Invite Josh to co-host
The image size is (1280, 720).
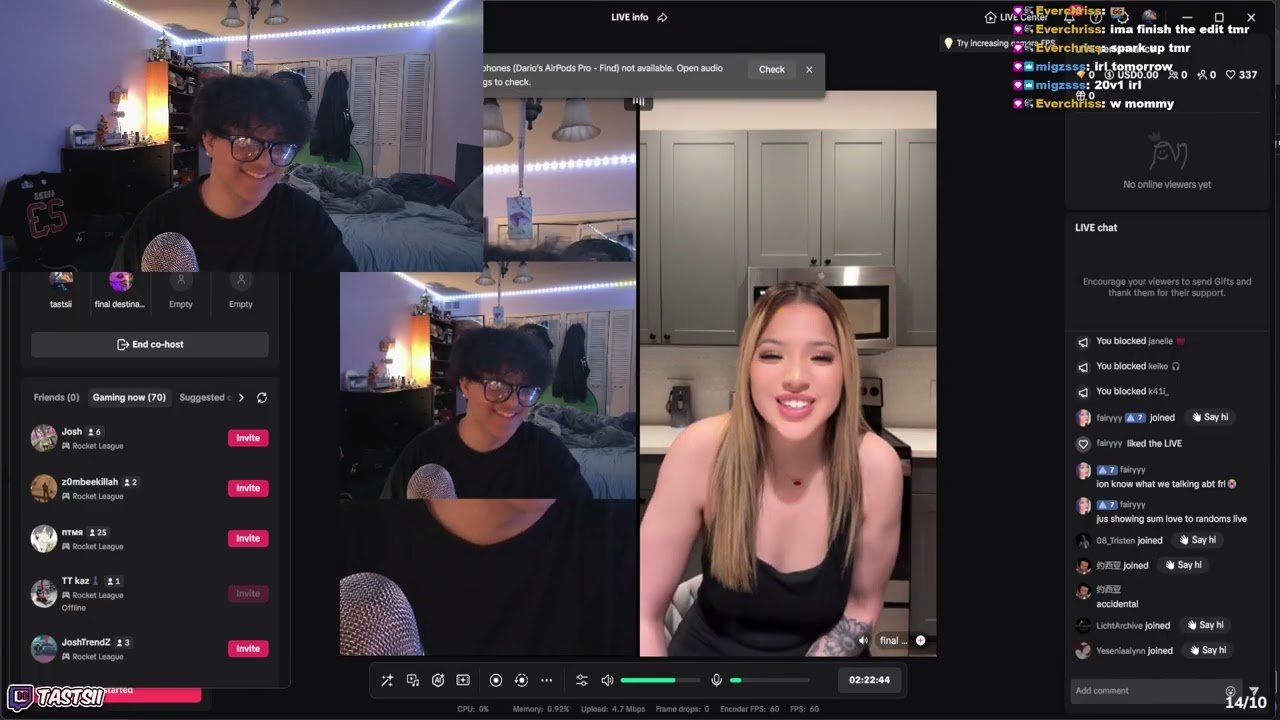tap(248, 438)
